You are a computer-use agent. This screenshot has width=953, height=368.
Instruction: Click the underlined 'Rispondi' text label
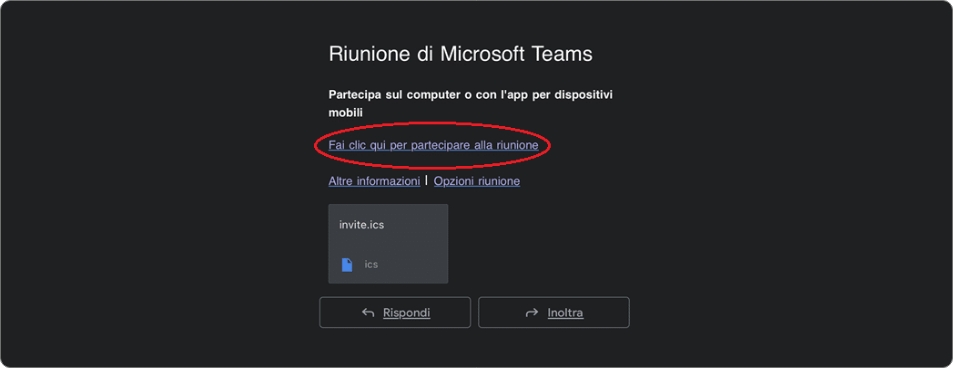point(407,313)
